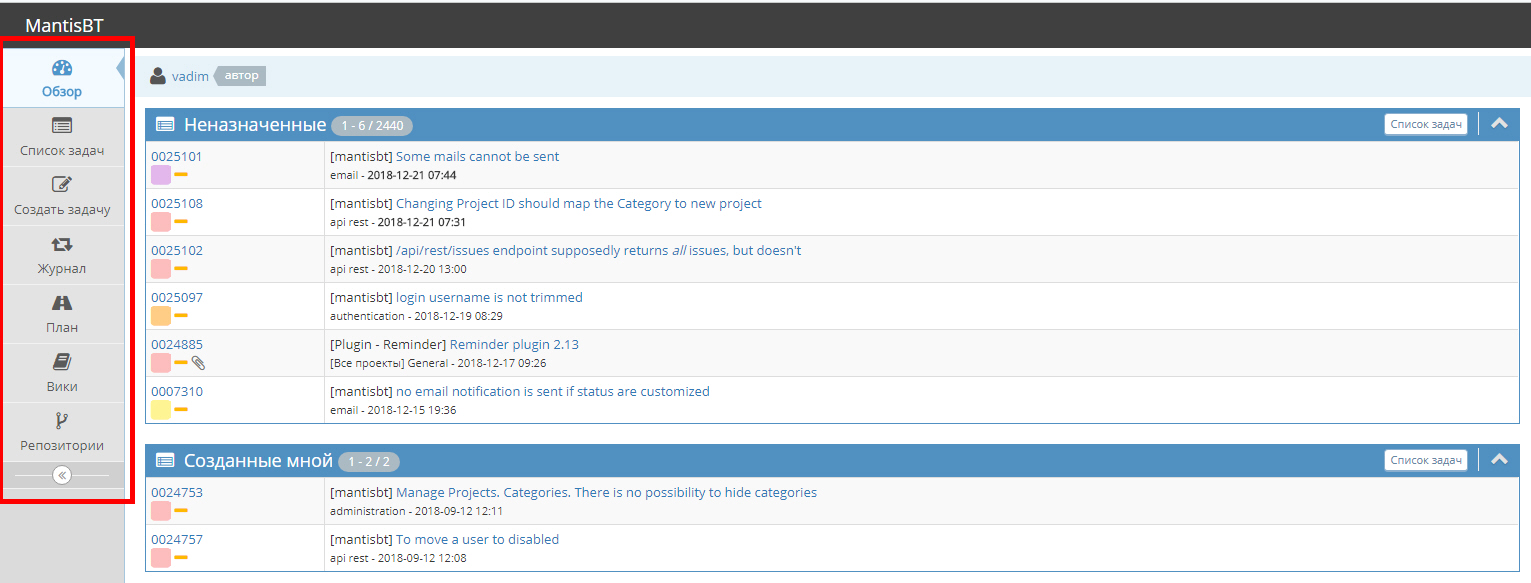Open the Вики book icon
This screenshot has width=1531, height=583.
coord(62,362)
